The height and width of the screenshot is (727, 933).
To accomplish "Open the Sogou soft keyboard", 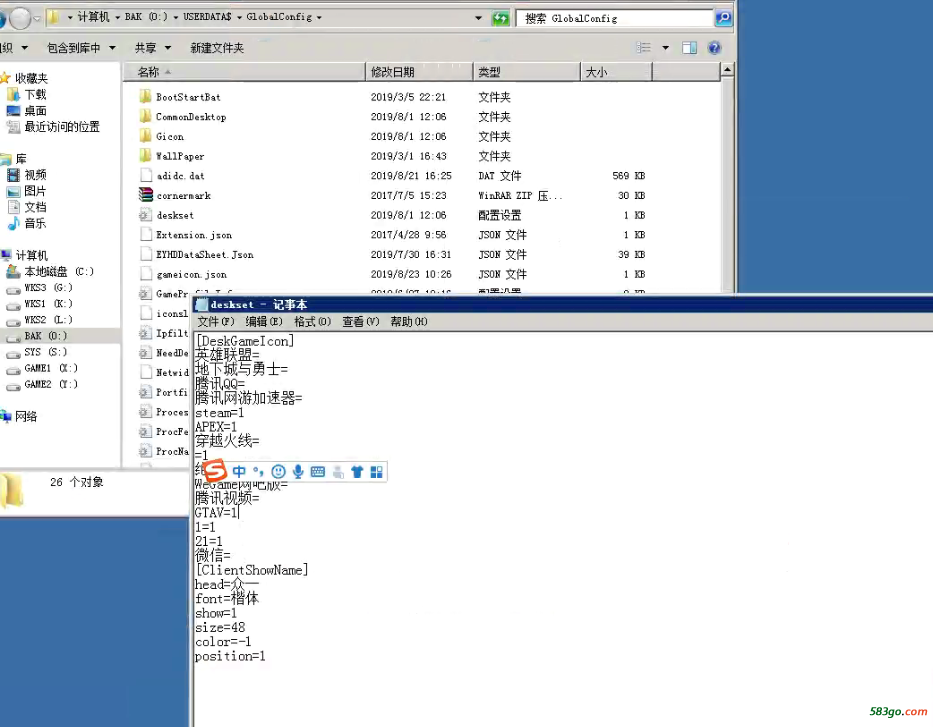I will tap(318, 472).
